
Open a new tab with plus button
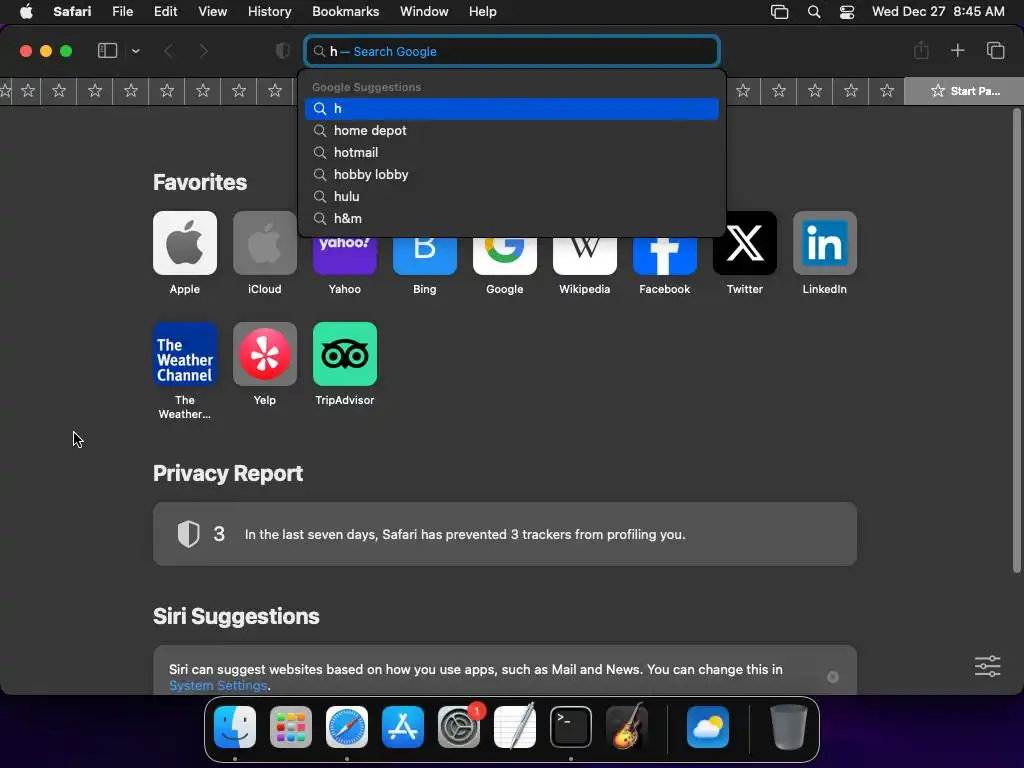coord(957,50)
